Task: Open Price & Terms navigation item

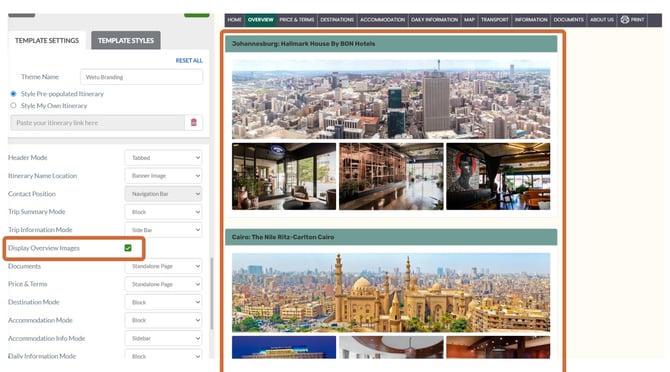Action: click(x=297, y=20)
